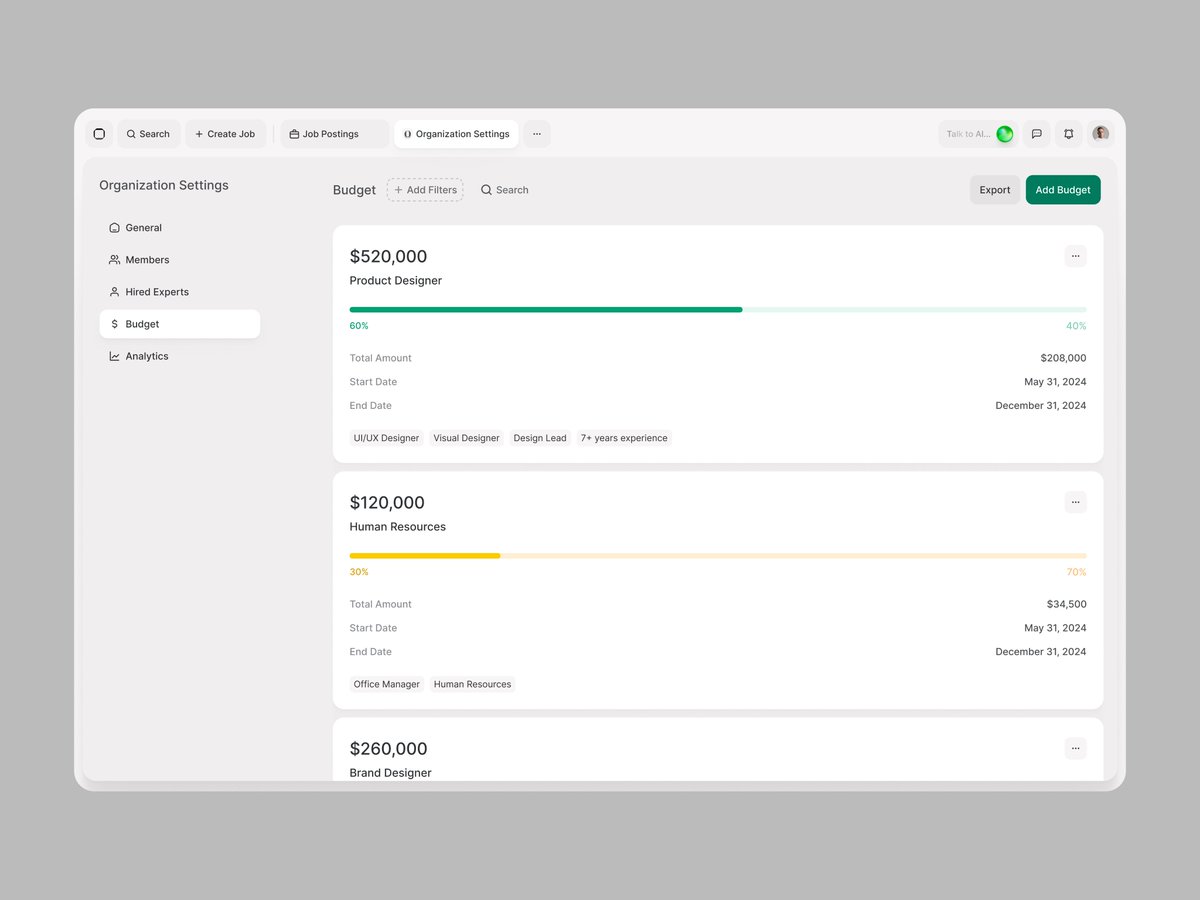Screen dimensions: 1200x900
Task: Click the 7+ years experience tag
Action: (624, 438)
